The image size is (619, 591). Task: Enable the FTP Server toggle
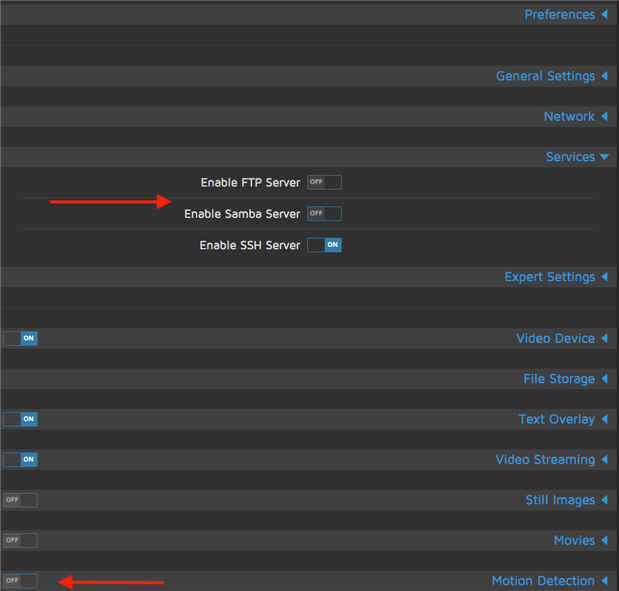click(324, 182)
